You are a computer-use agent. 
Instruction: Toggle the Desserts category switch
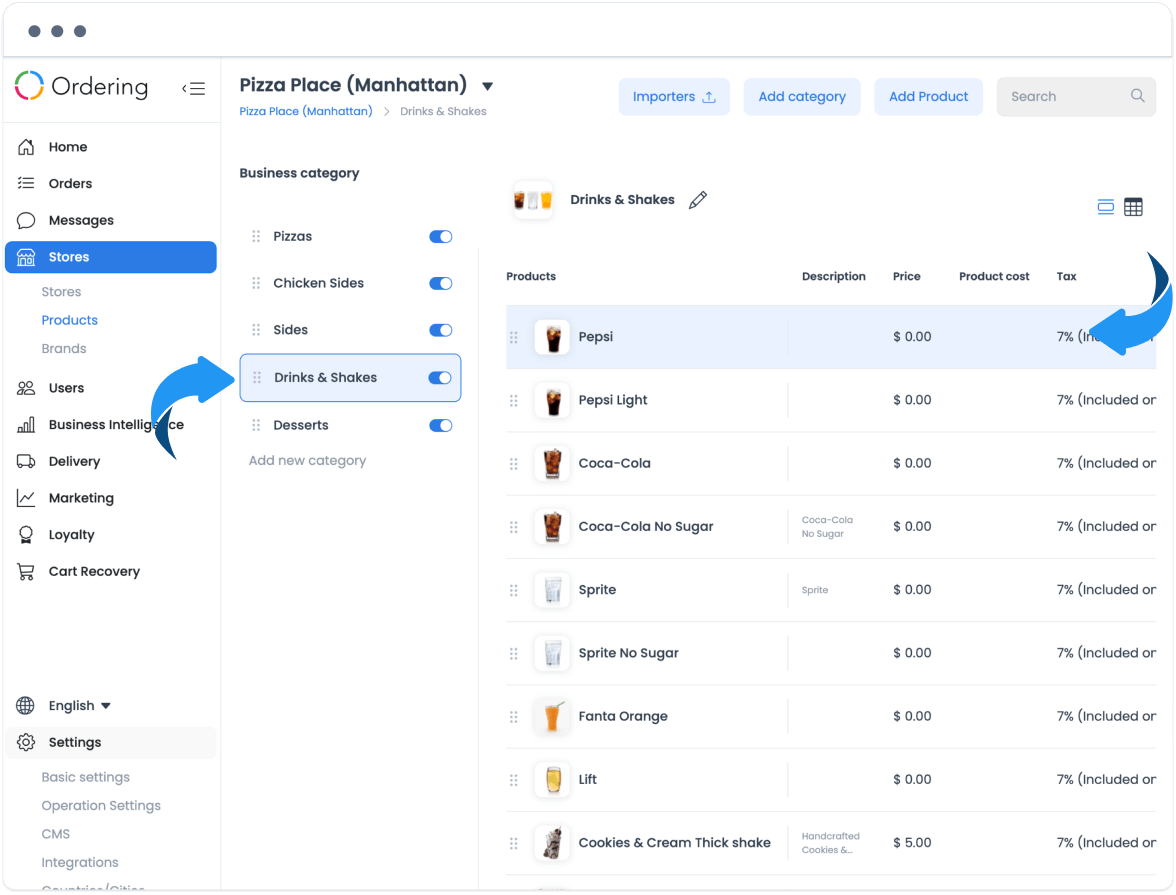coord(441,425)
